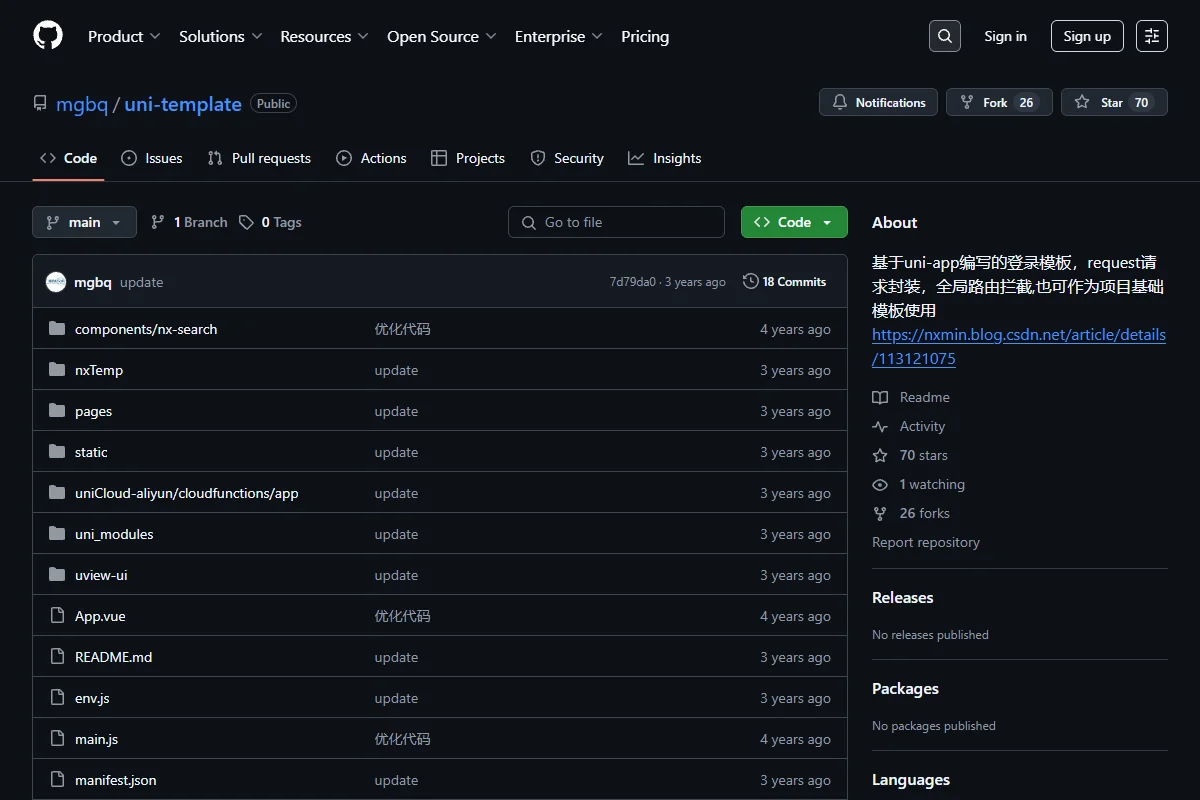Open the appearance settings sliders icon
This screenshot has height=800, width=1200.
(1152, 36)
